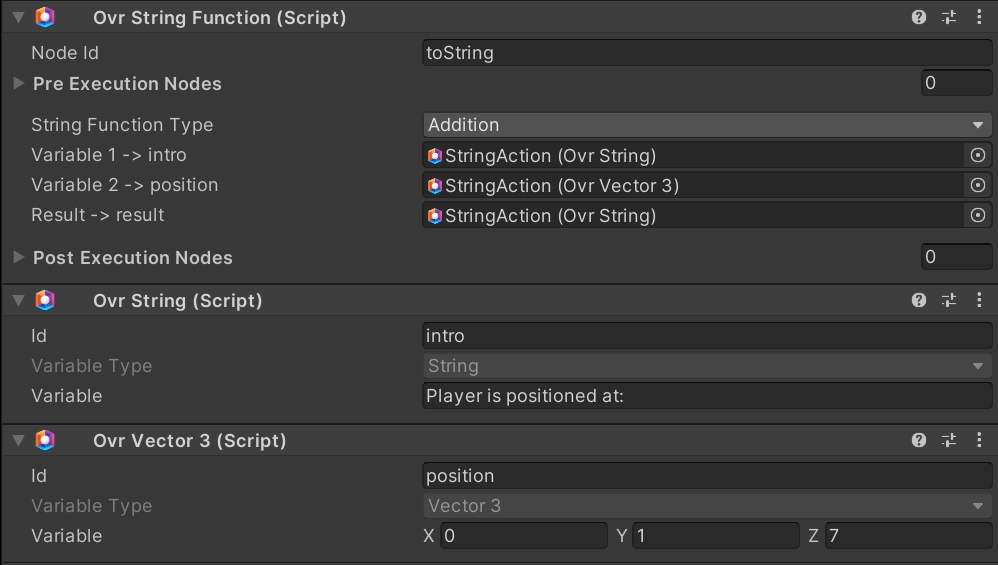The height and width of the screenshot is (565, 998).
Task: Click the Node Id text field
Action: pyautogui.click(x=707, y=53)
